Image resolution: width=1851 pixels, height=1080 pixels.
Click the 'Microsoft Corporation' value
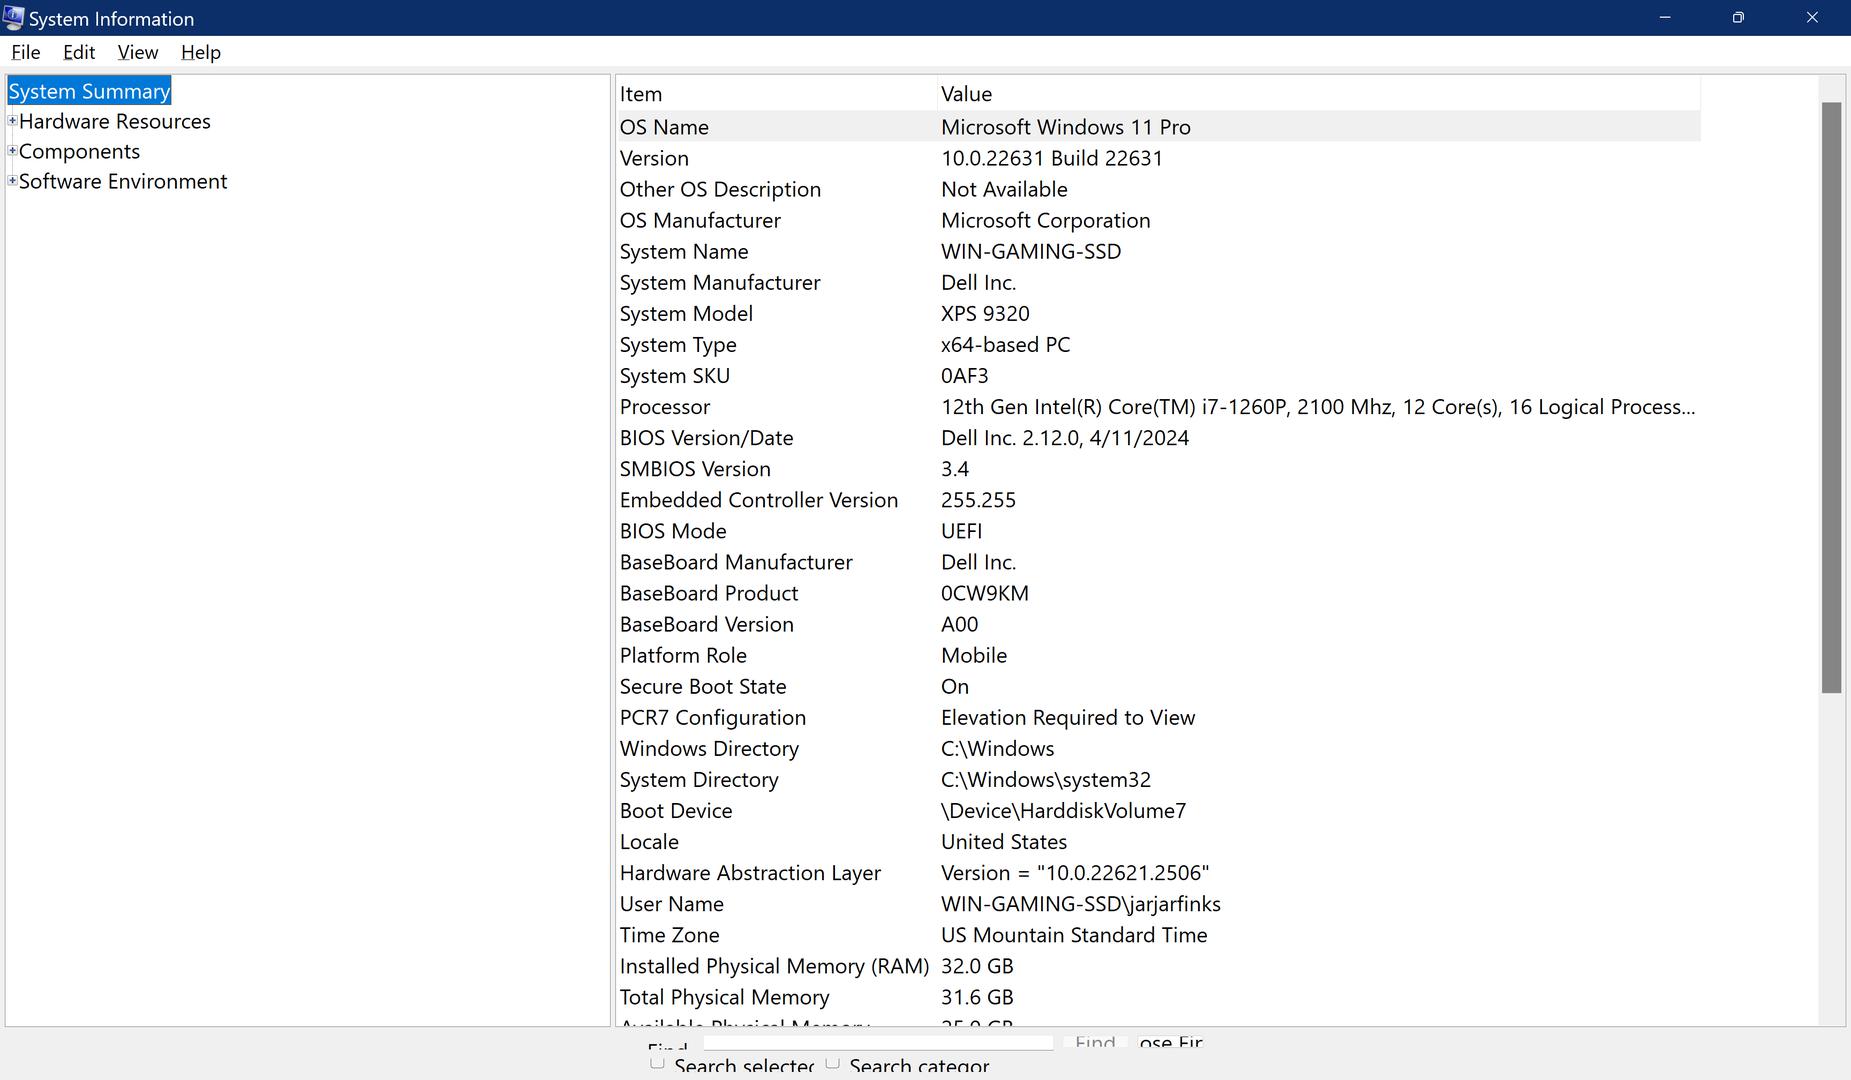[1045, 220]
